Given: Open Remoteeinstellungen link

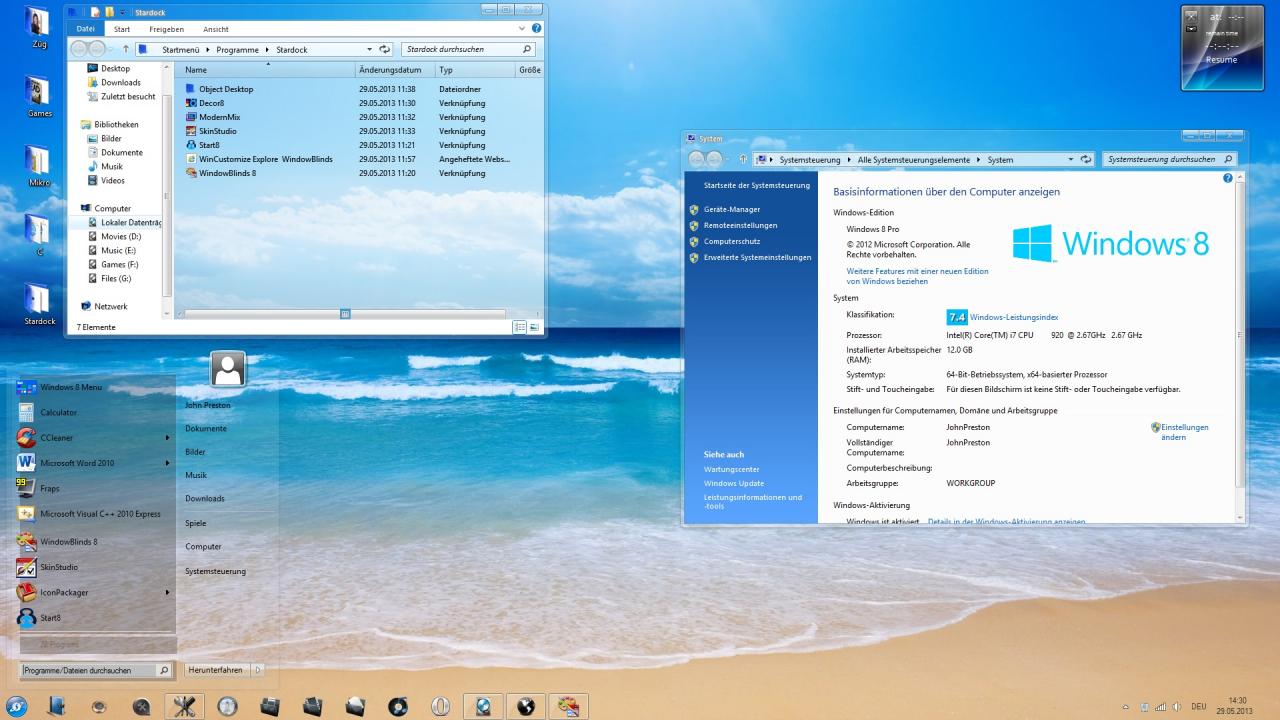Looking at the screenshot, I should (x=740, y=225).
